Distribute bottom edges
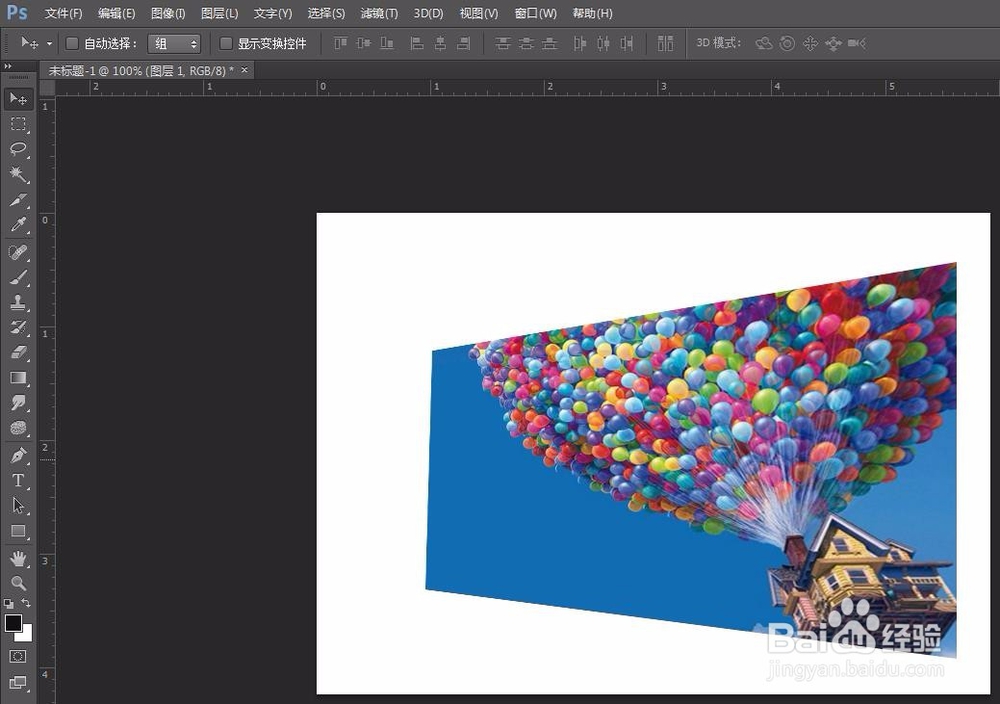1000x704 pixels. [549, 43]
